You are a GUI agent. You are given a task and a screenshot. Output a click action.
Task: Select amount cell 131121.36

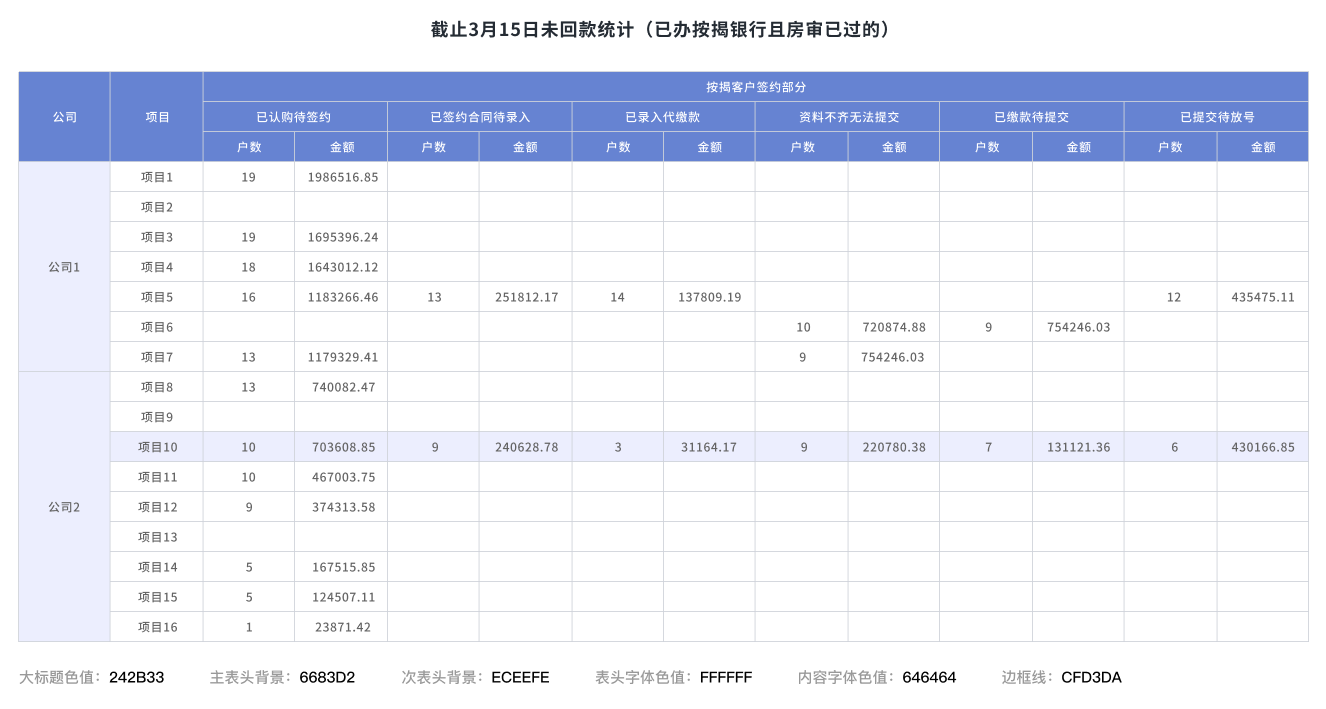coord(1078,447)
